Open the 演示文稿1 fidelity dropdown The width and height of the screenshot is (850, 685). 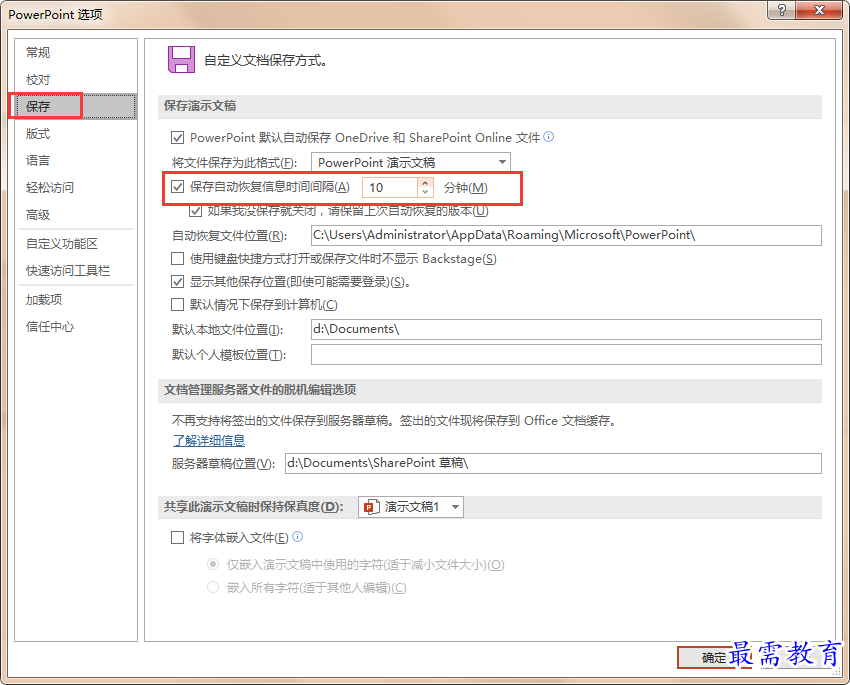pyautogui.click(x=411, y=507)
